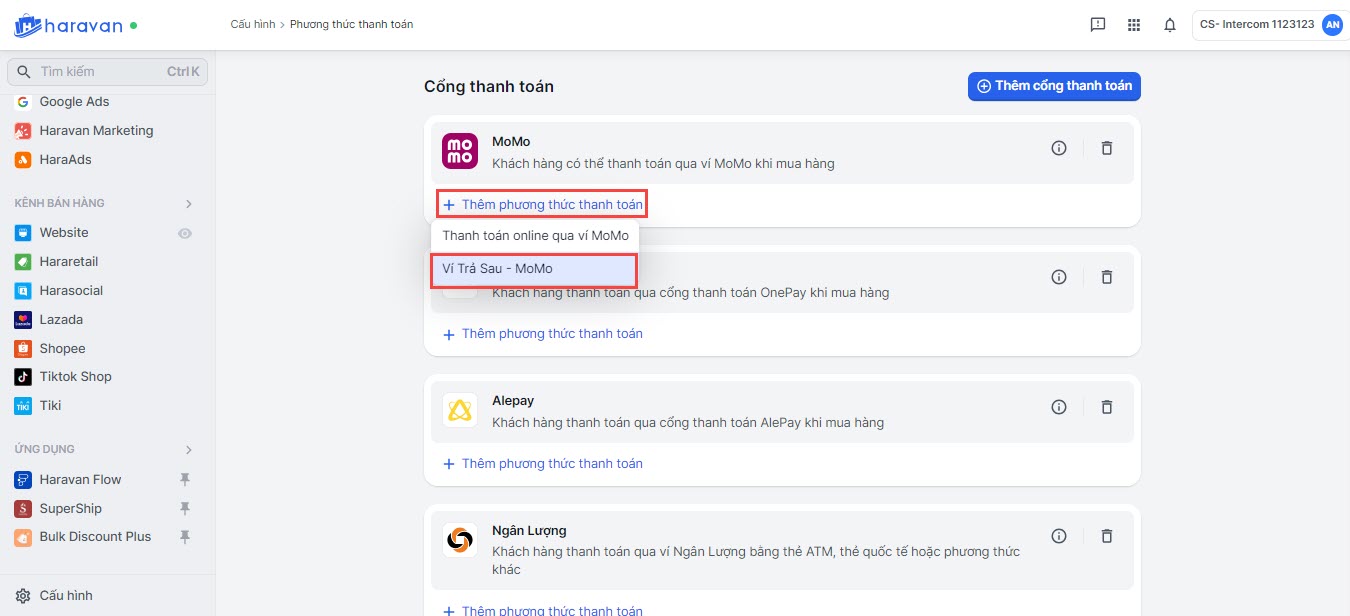Open the apps grid icon in header
The image size is (1350, 616).
tap(1134, 25)
